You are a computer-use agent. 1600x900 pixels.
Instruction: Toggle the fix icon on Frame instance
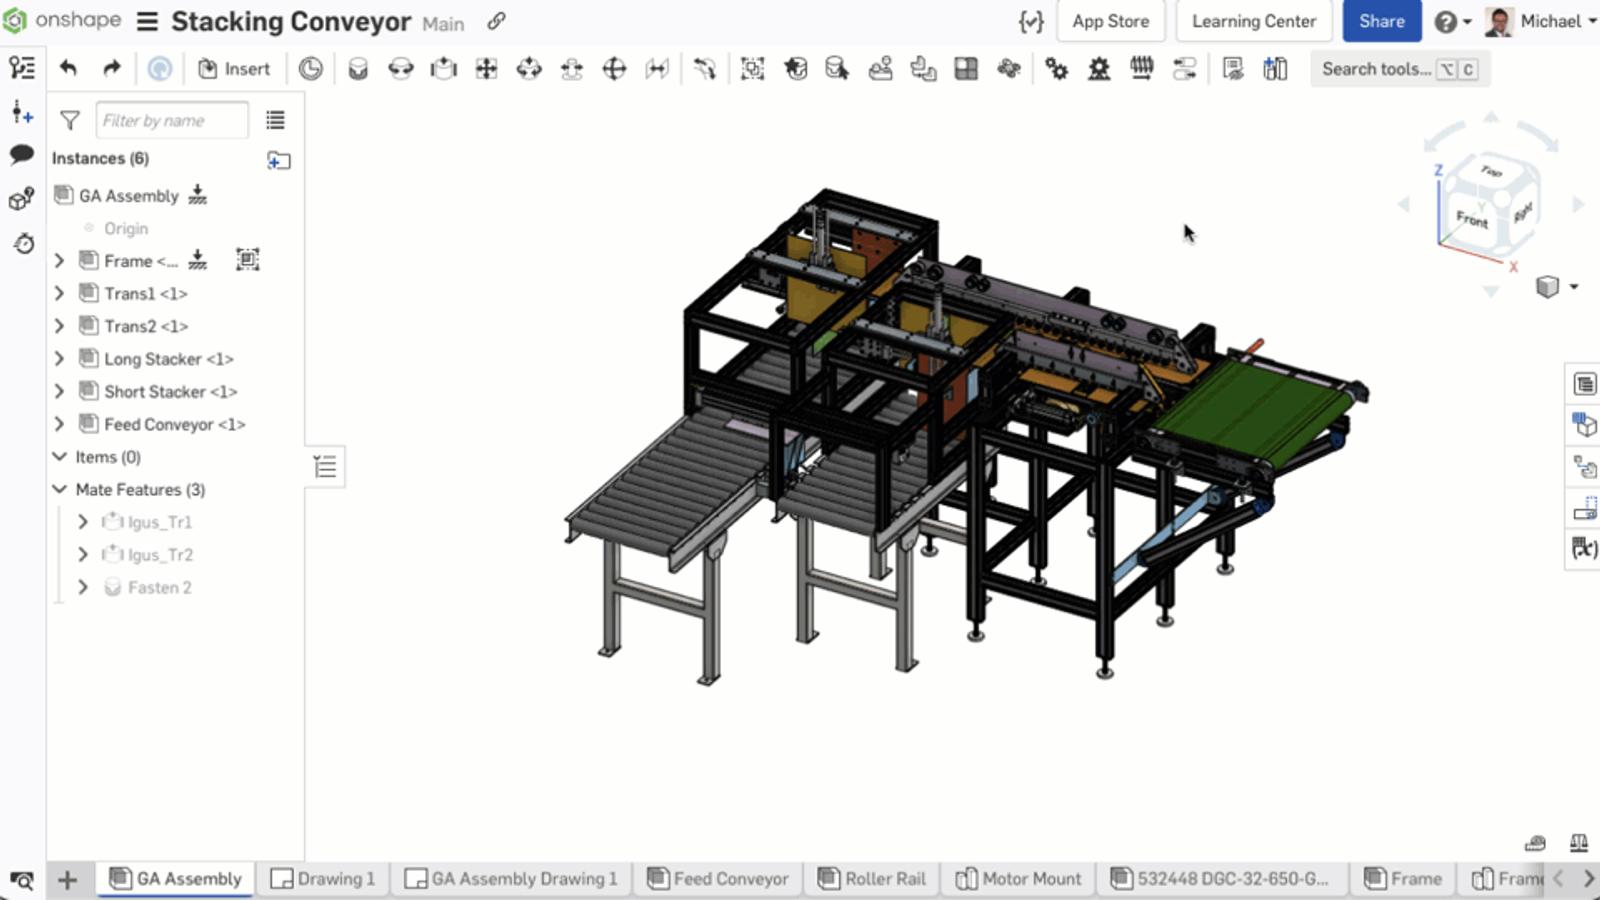click(x=198, y=260)
